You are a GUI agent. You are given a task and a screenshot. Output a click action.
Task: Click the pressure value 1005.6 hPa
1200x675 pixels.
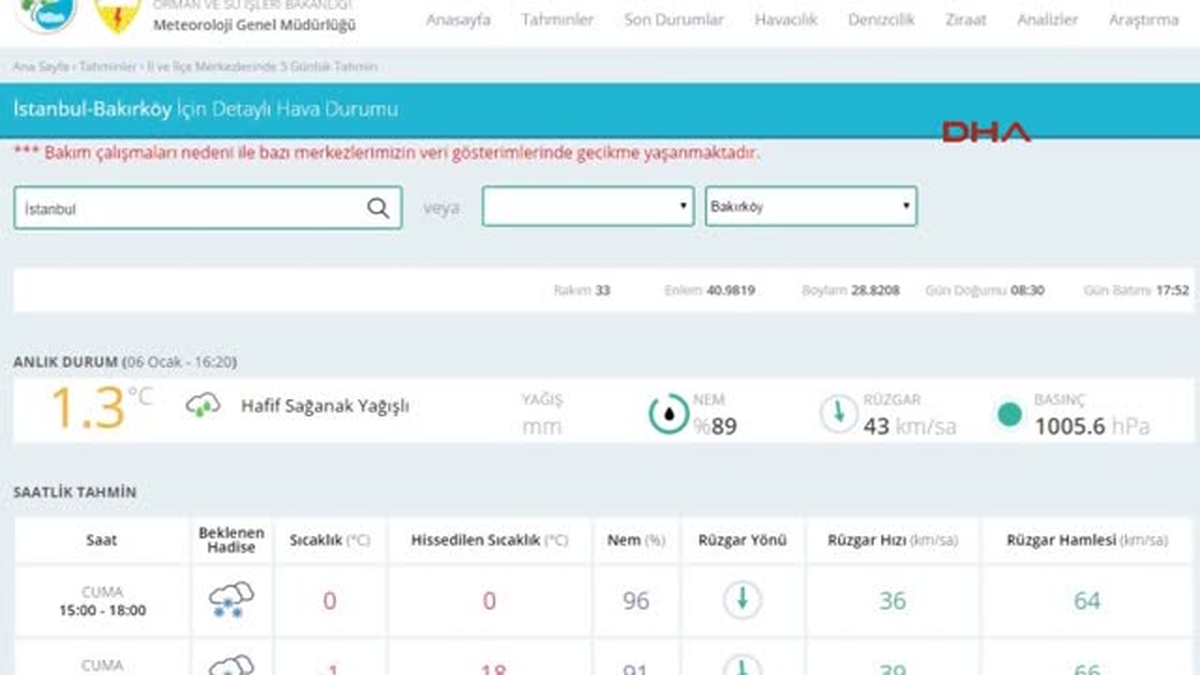point(1092,427)
